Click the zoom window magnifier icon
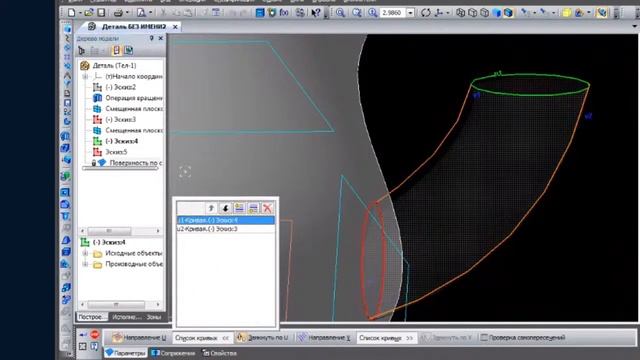Viewport: 640px width, 360px height. 340,13
